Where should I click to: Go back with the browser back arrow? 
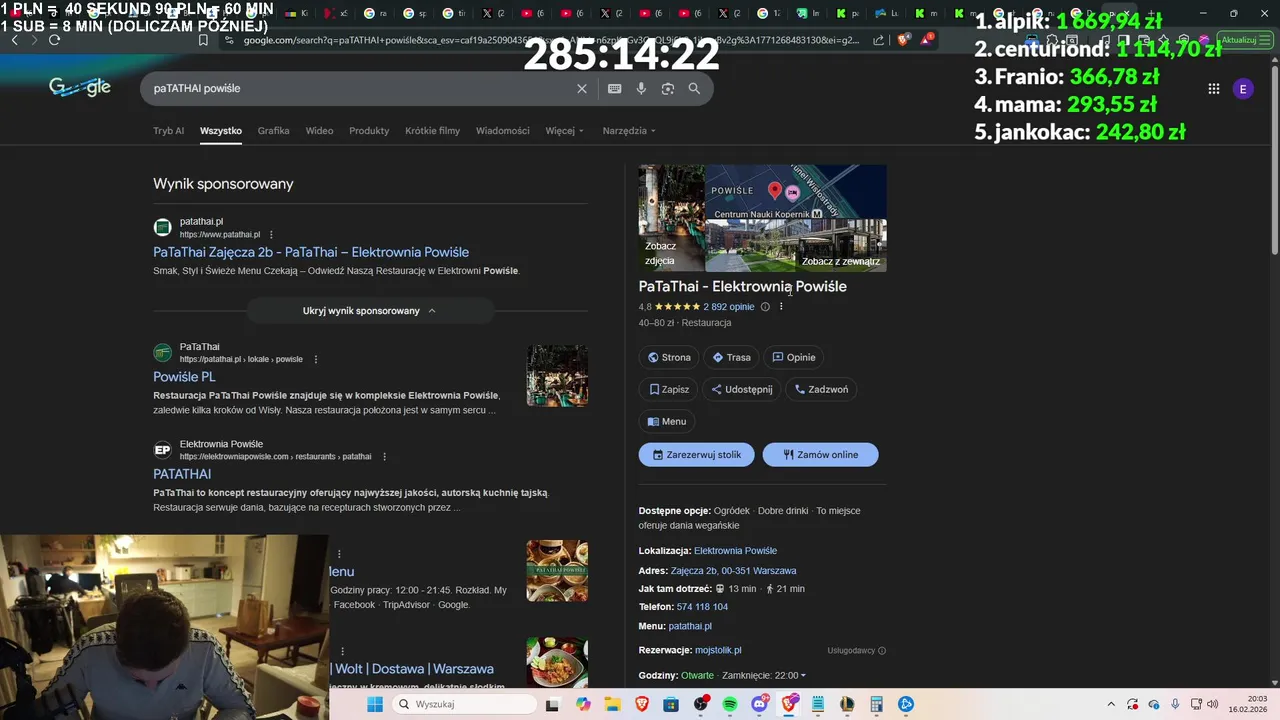click(x=14, y=40)
